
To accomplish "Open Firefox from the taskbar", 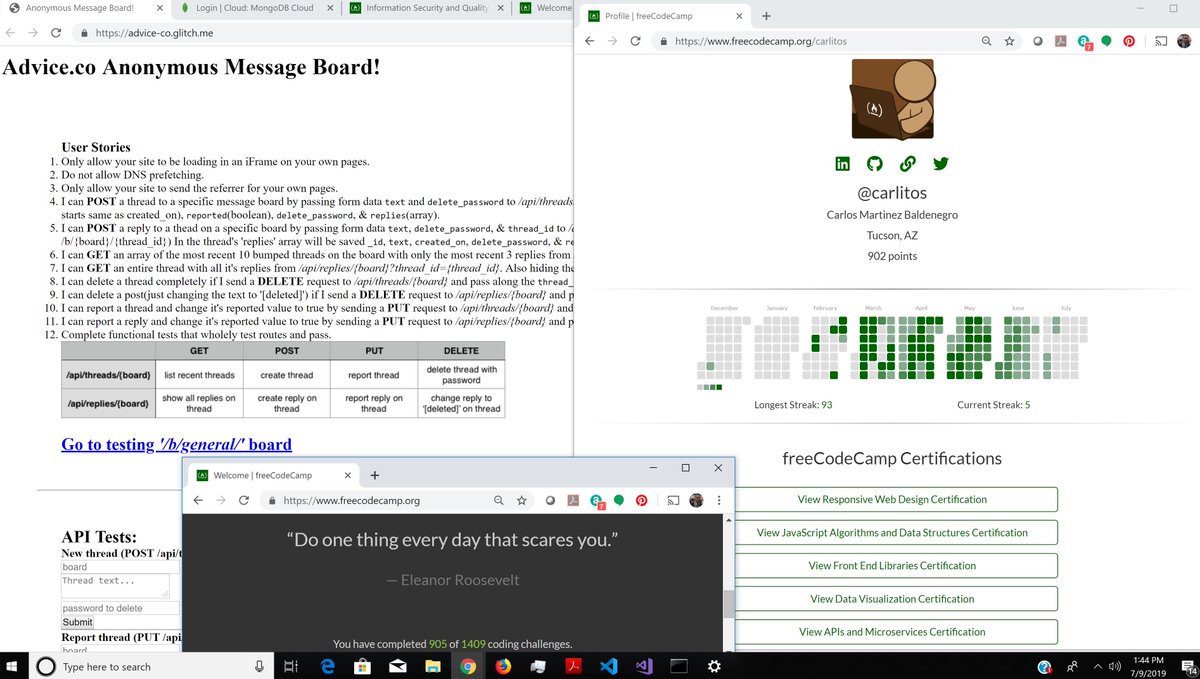I will 504,666.
